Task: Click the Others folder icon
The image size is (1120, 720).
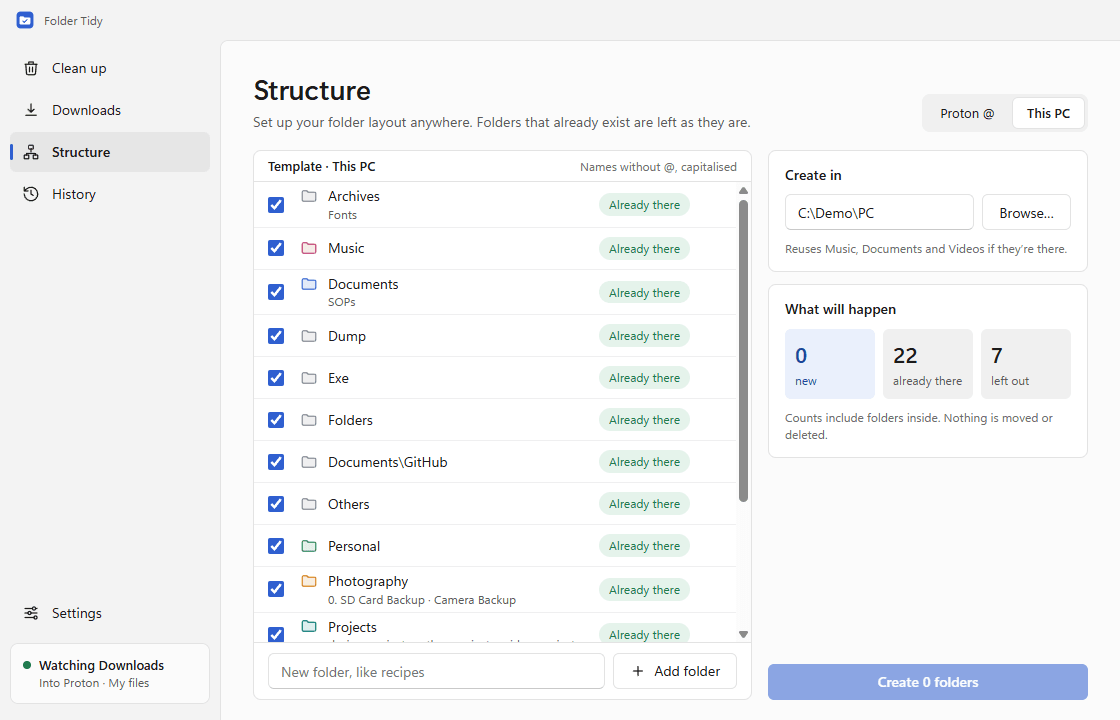Action: click(x=309, y=504)
